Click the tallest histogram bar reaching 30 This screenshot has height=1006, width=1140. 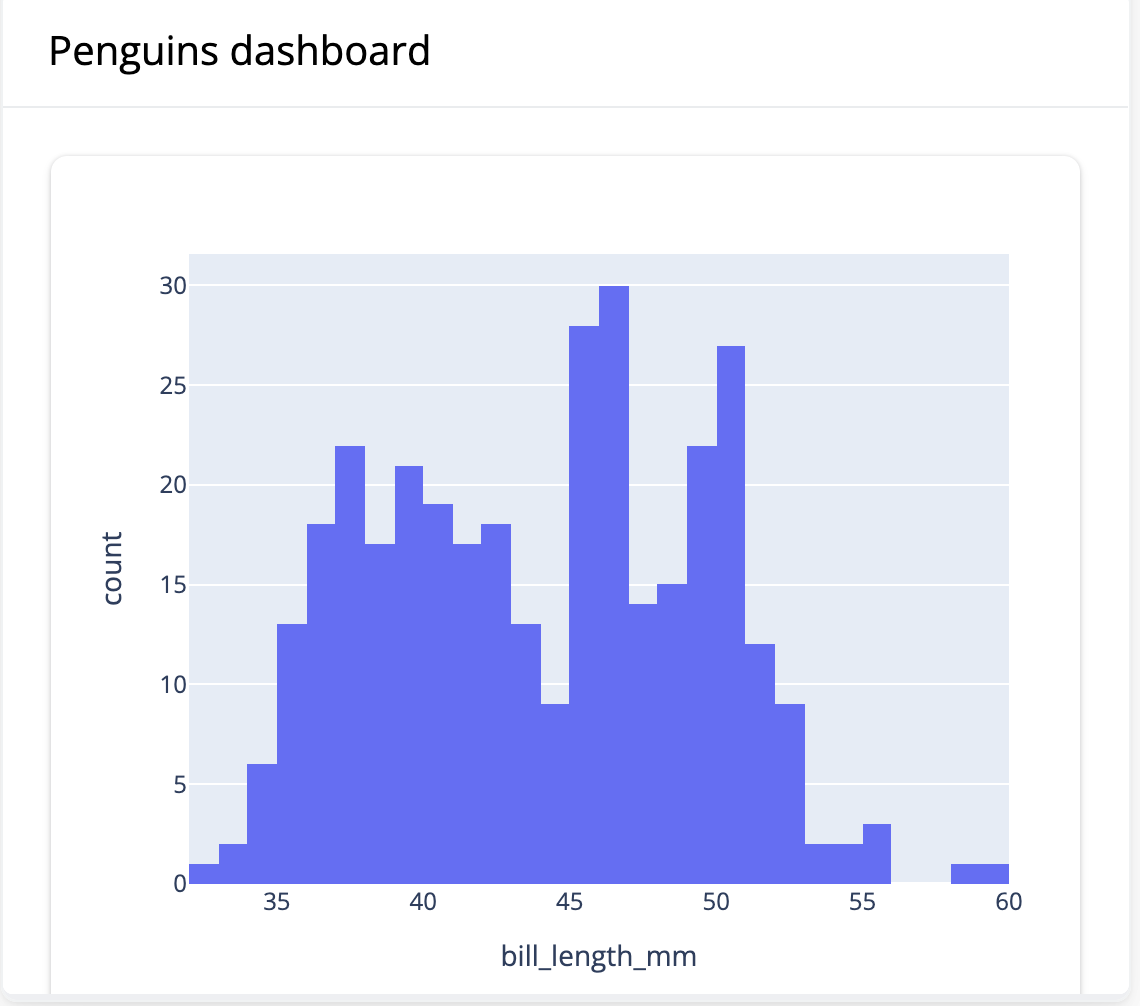tap(614, 584)
